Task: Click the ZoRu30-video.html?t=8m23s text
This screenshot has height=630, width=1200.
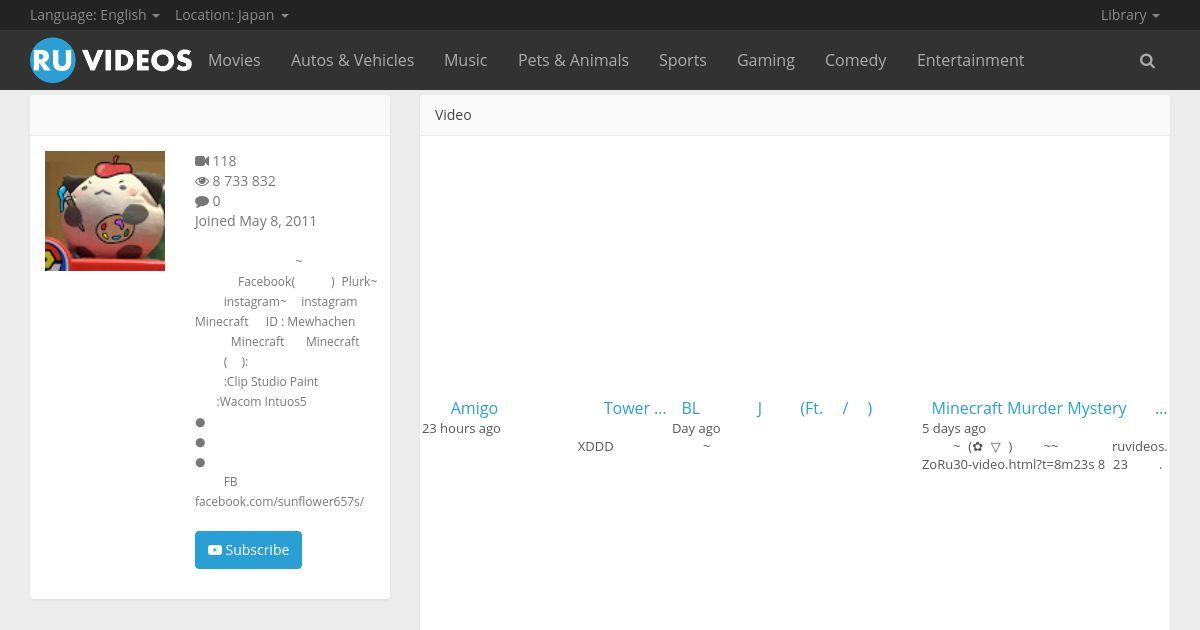Action: pyautogui.click(x=1008, y=464)
